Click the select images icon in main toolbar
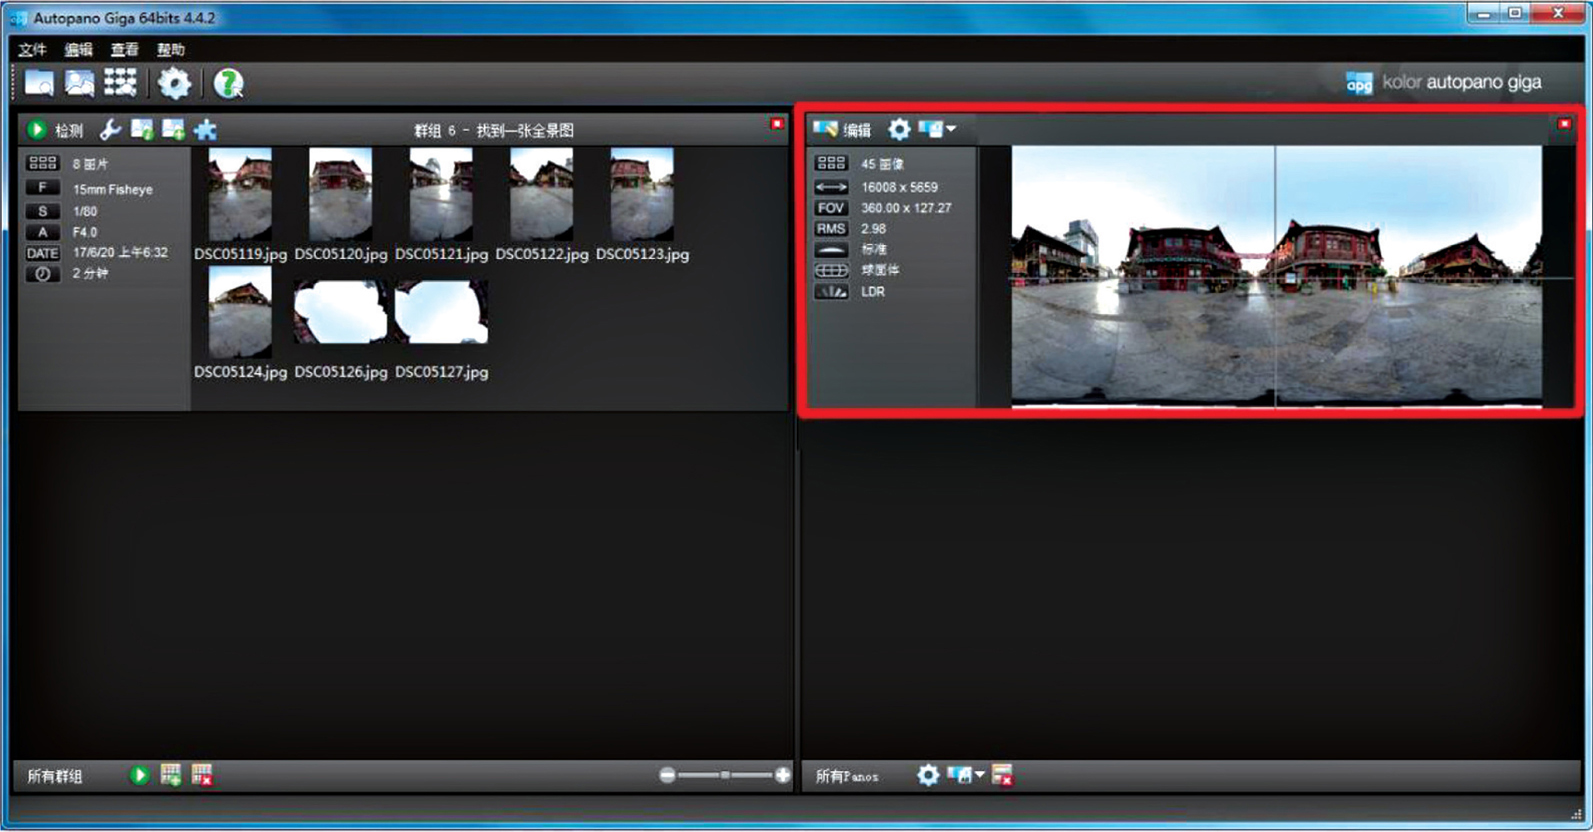The height and width of the screenshot is (832, 1593). (79, 83)
